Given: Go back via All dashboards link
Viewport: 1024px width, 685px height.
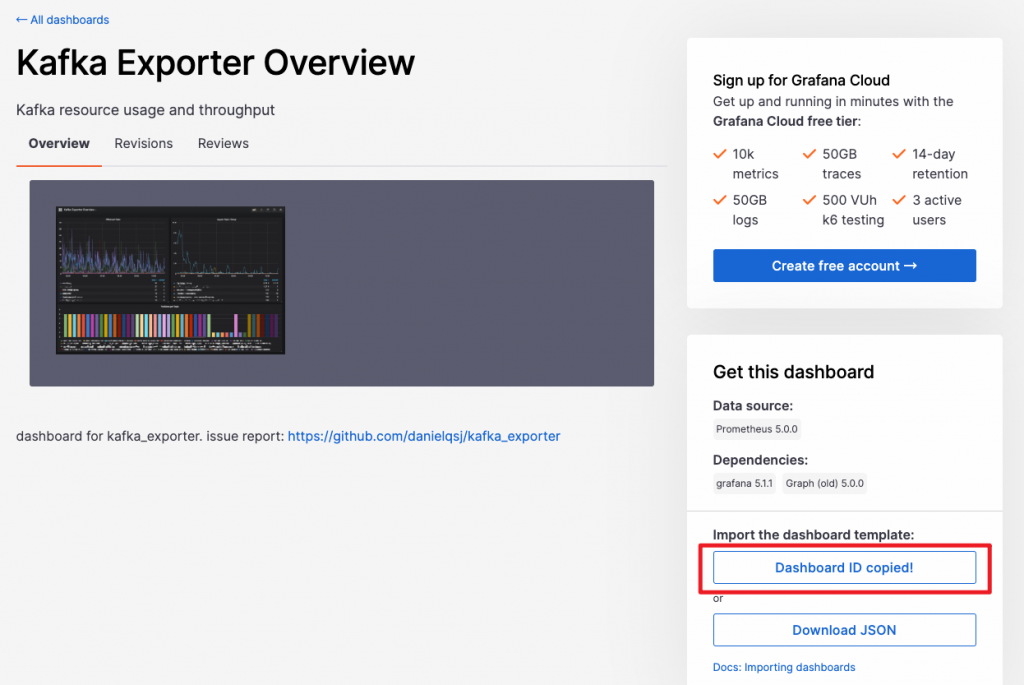Looking at the screenshot, I should tap(62, 20).
